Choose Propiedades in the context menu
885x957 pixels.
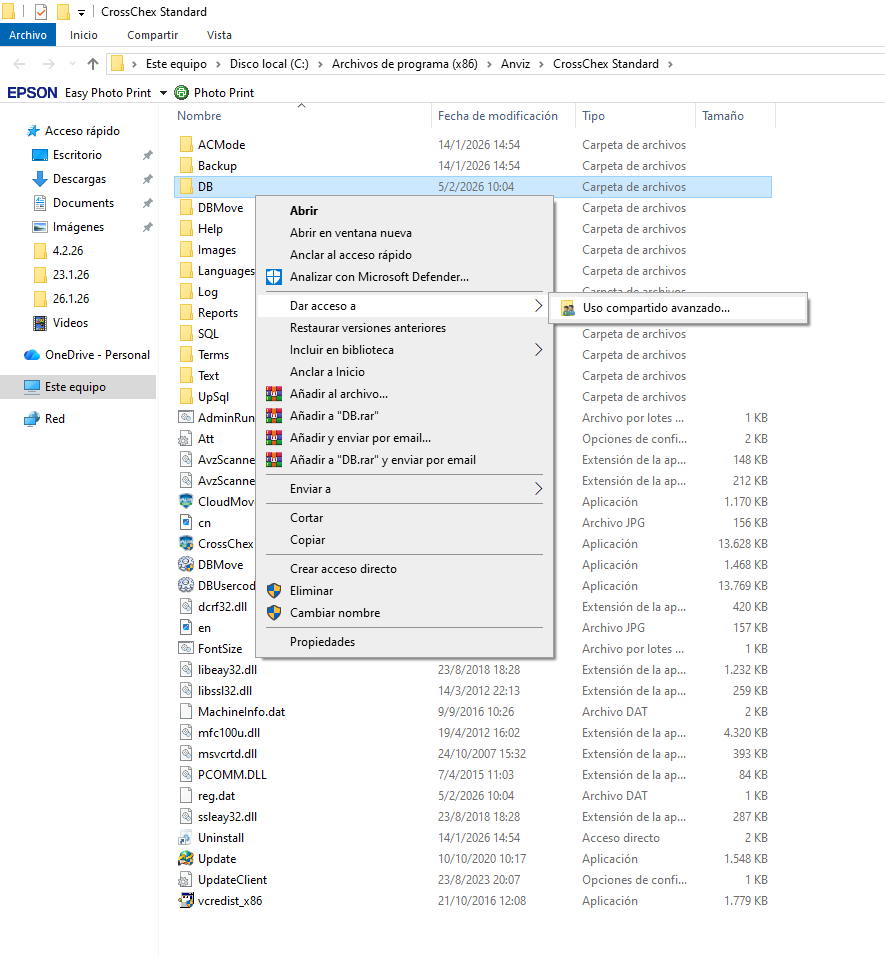coord(405,642)
